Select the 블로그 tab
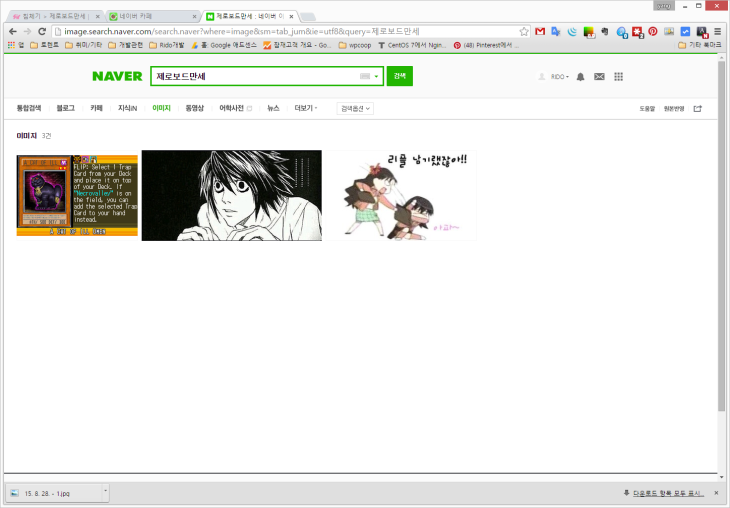730x508 pixels. pyautogui.click(x=66, y=108)
